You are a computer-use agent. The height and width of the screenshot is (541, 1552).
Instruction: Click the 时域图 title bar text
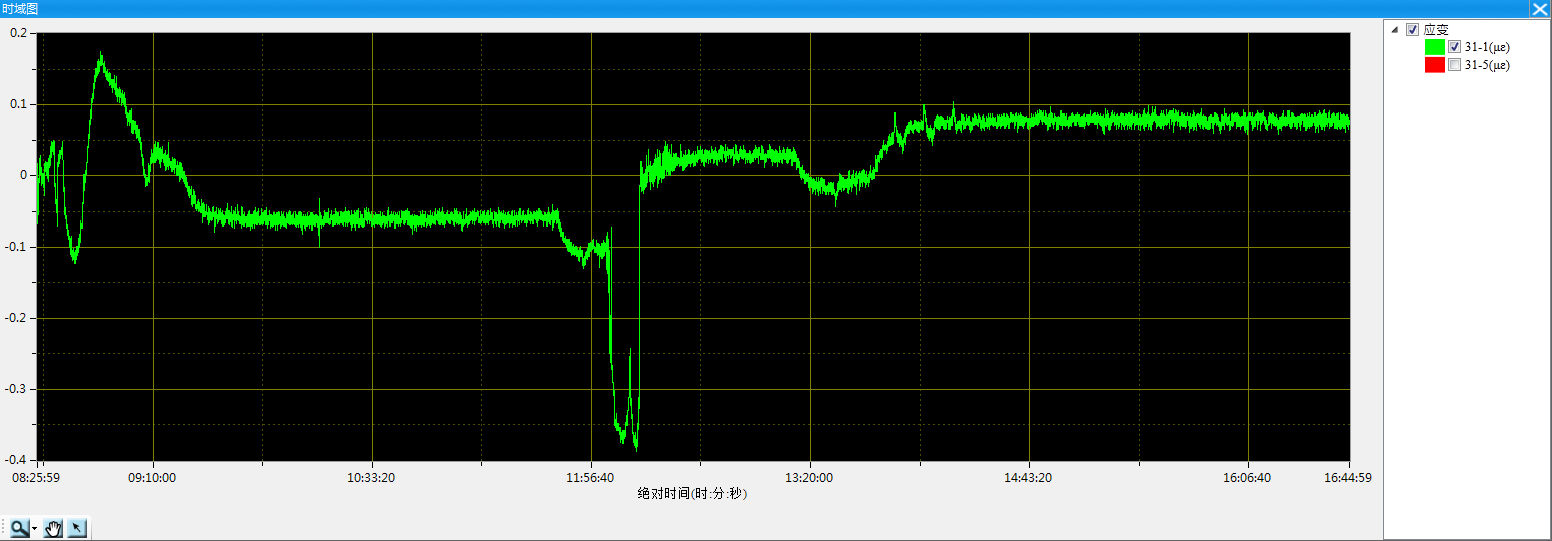[21, 8]
